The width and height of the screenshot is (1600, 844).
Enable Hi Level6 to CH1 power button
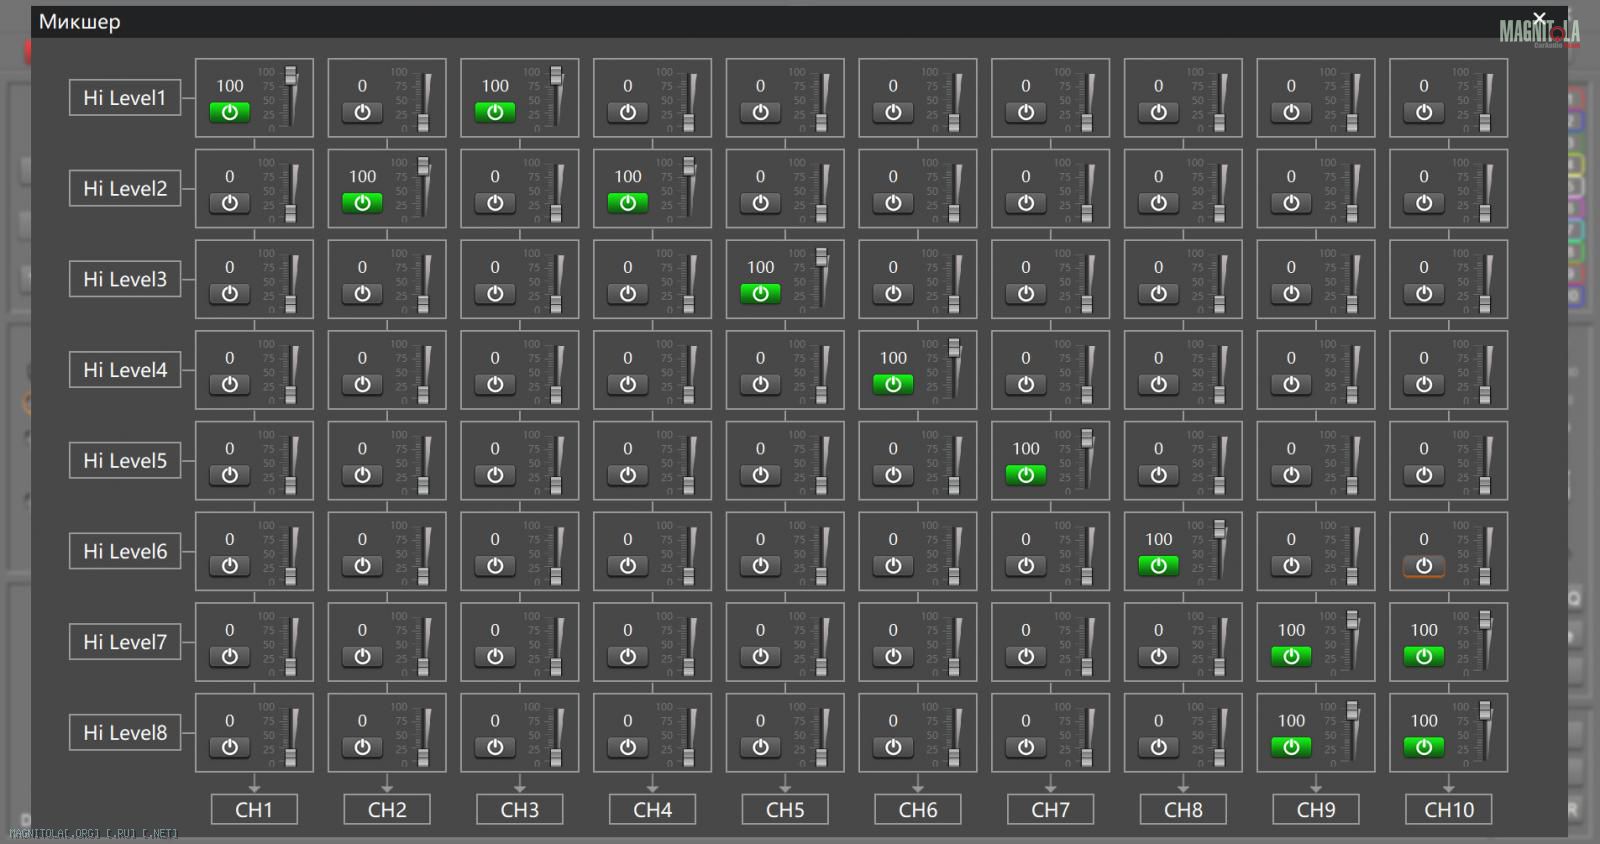(x=230, y=566)
